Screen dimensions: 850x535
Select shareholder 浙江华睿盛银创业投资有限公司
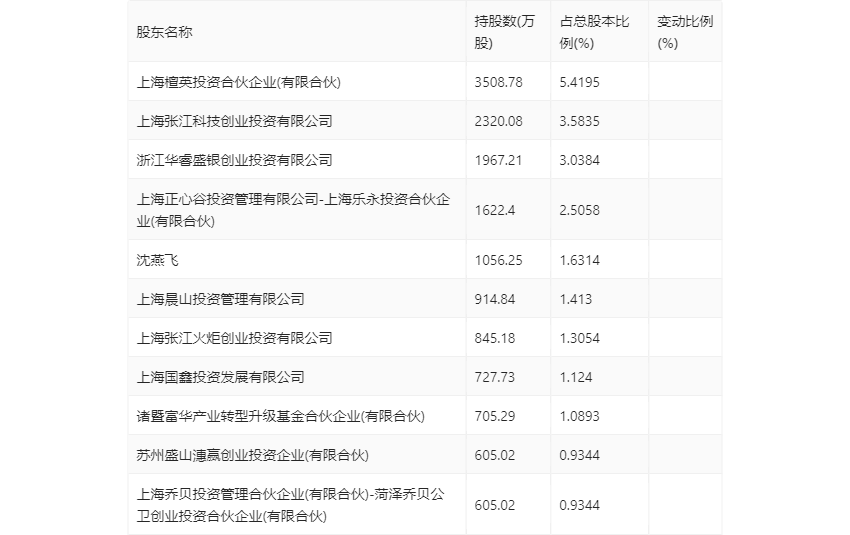[234, 160]
